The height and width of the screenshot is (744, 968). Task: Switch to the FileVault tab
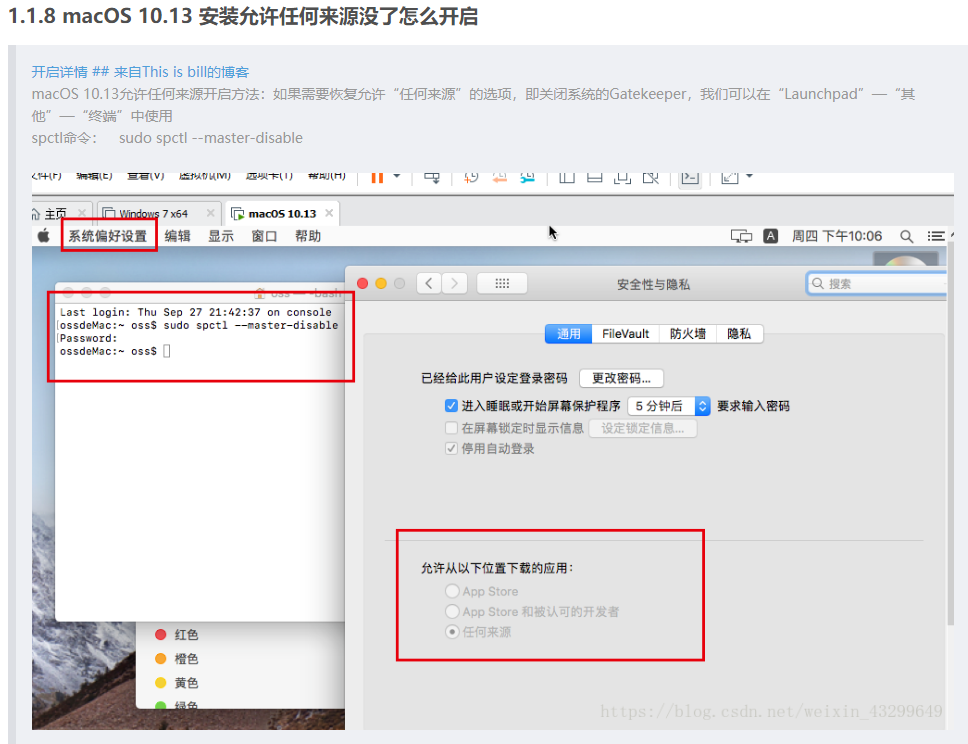(625, 334)
